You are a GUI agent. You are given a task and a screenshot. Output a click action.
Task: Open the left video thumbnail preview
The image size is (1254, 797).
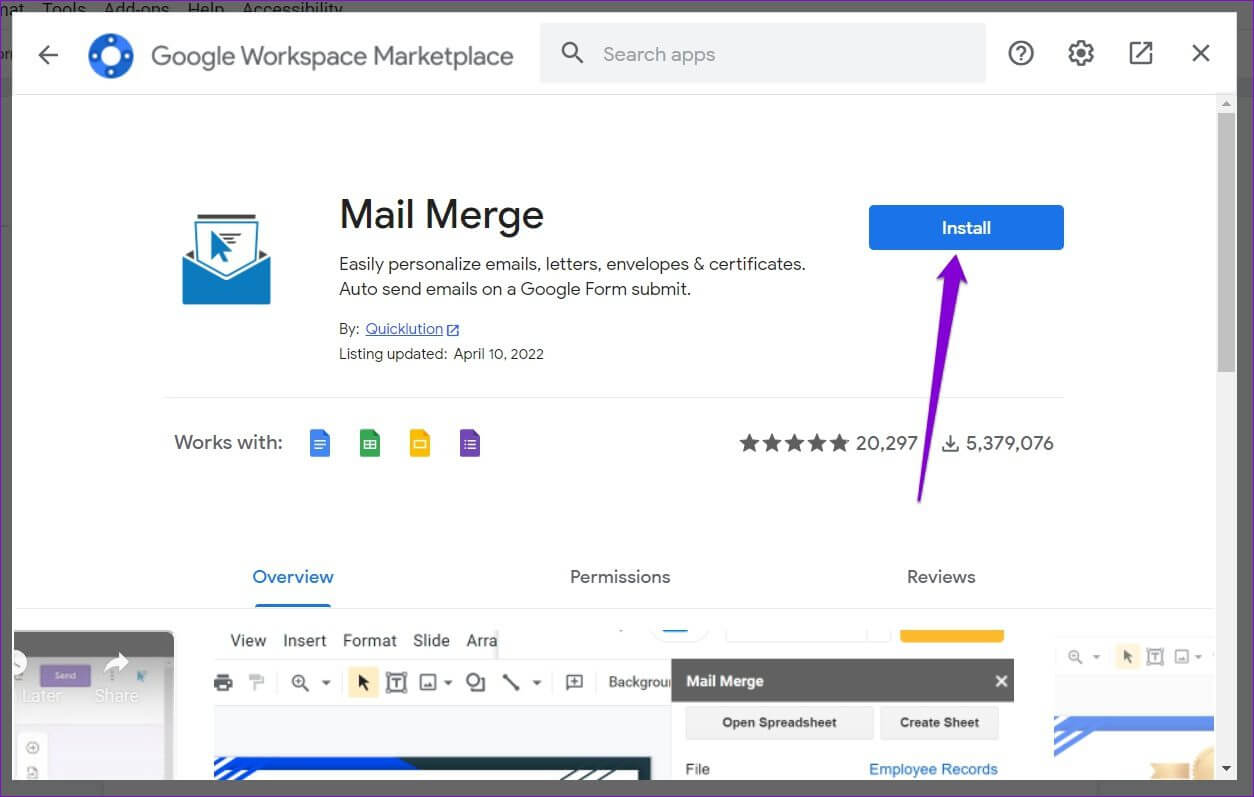click(94, 705)
